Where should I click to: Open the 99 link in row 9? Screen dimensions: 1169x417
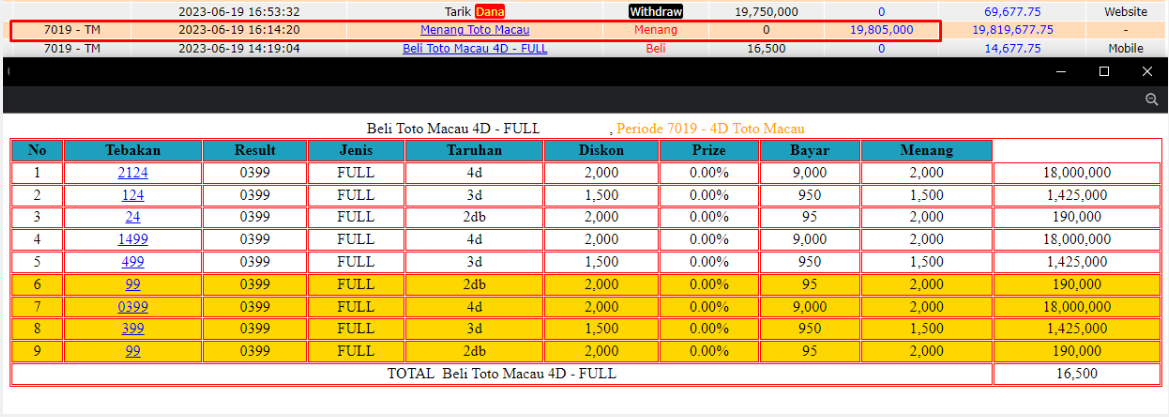[x=133, y=351]
